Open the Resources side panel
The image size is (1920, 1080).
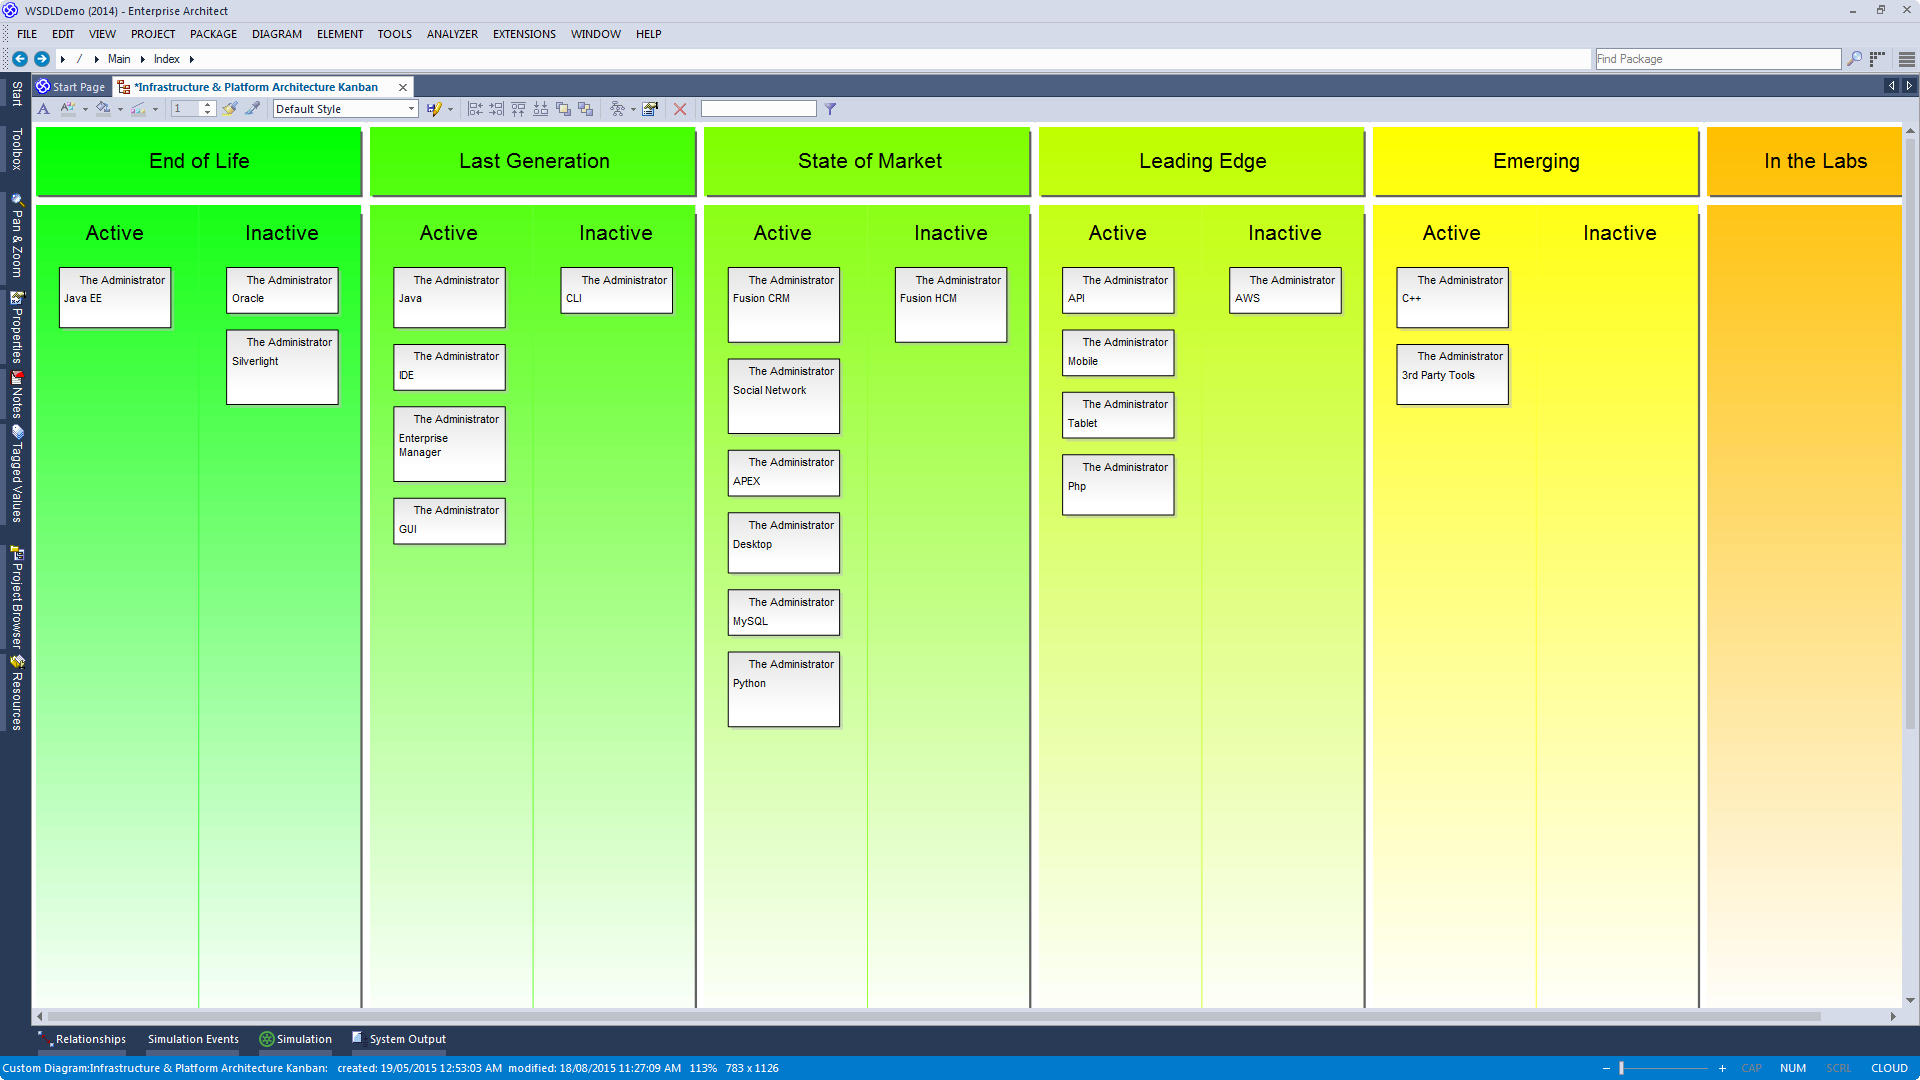17,693
